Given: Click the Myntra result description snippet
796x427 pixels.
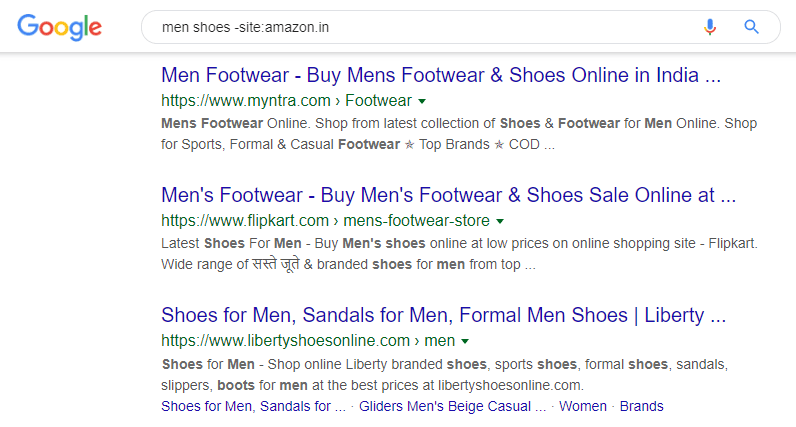Looking at the screenshot, I should tap(459, 134).
